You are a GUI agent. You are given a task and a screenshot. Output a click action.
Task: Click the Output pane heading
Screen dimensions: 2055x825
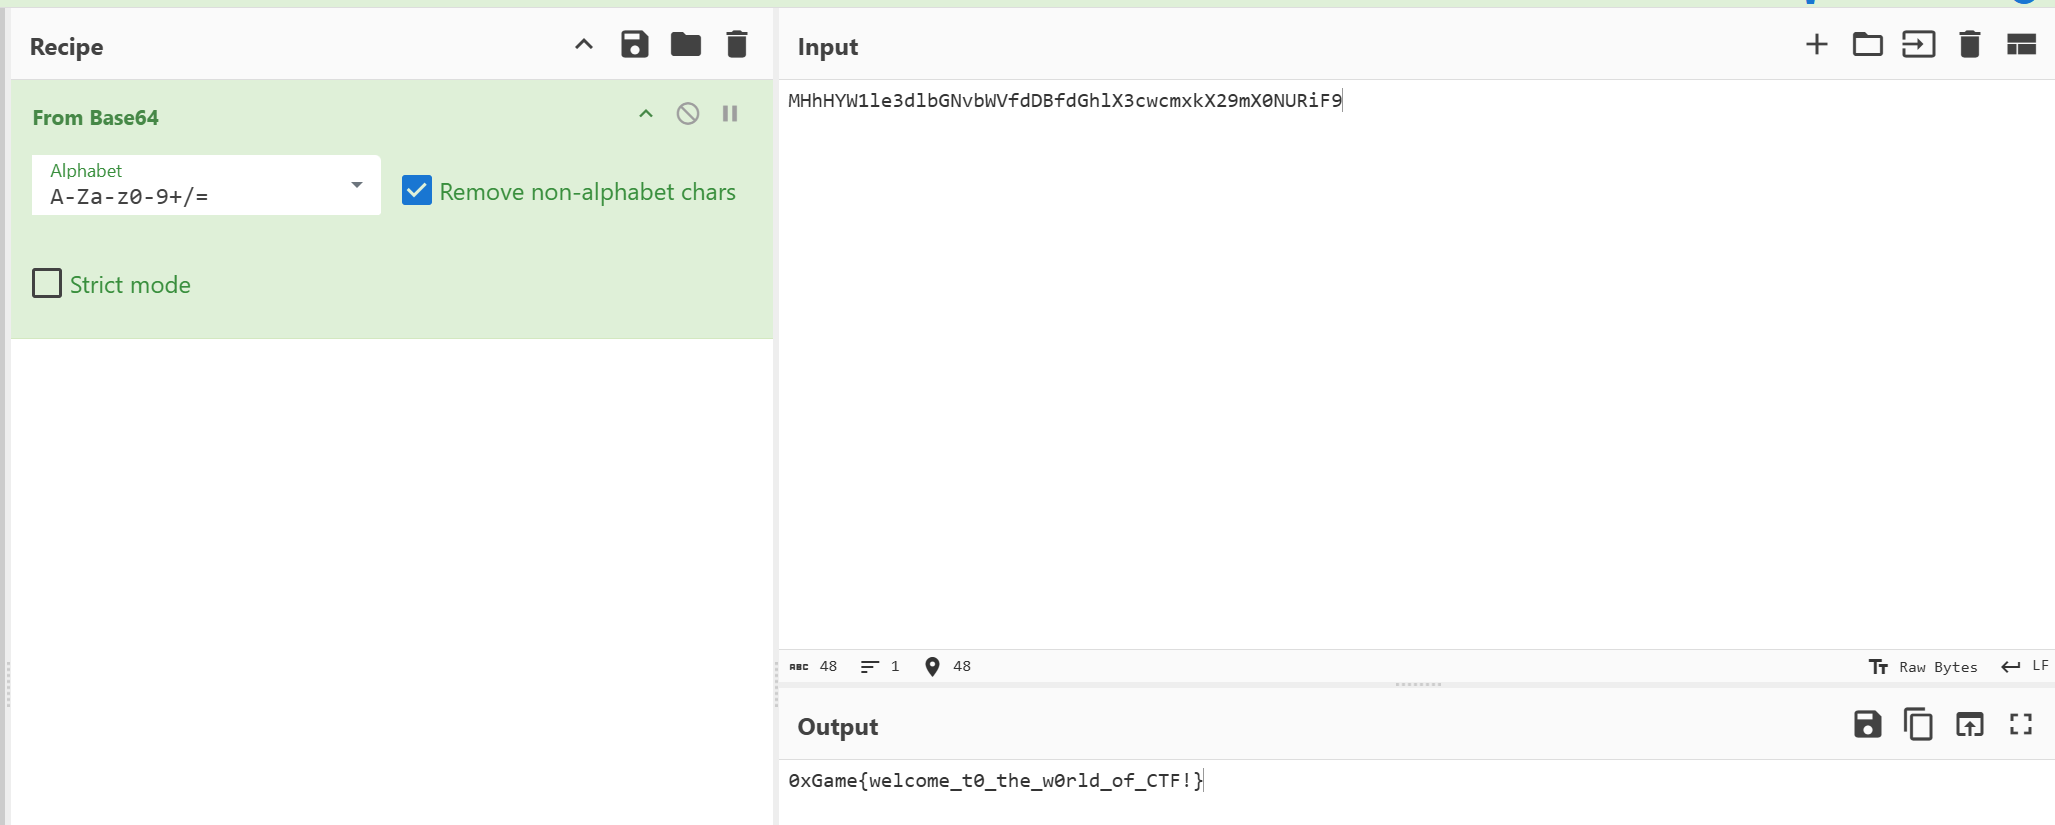tap(838, 727)
